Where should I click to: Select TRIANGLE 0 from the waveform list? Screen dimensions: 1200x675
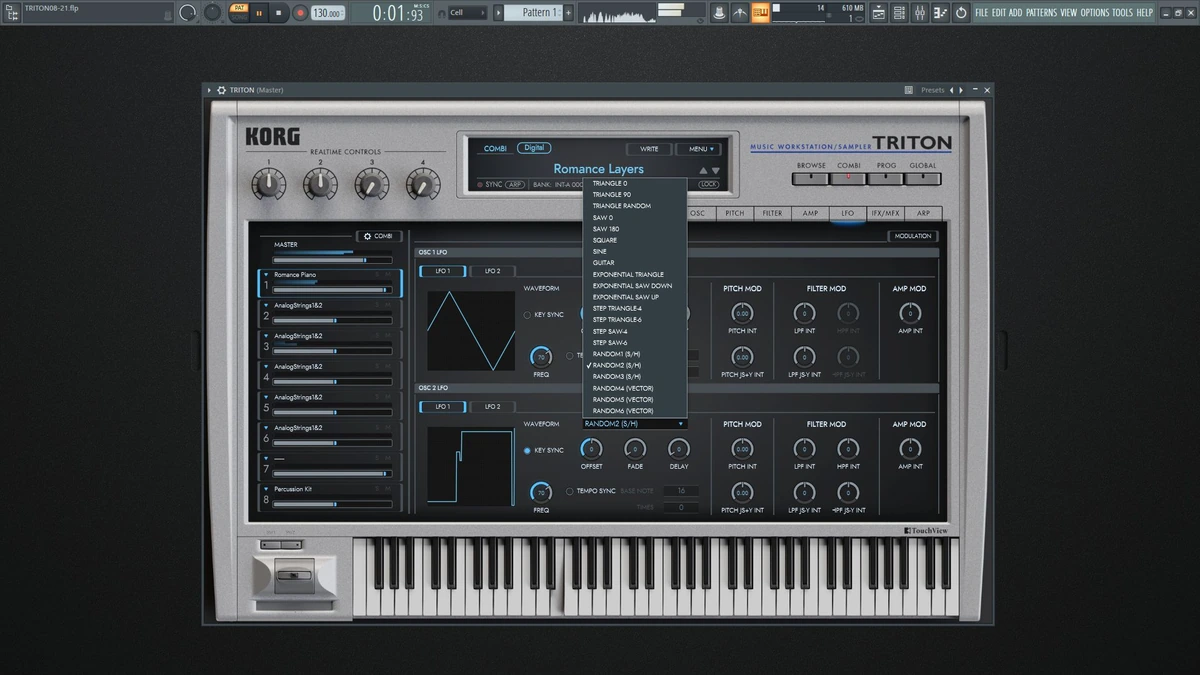click(x=635, y=184)
